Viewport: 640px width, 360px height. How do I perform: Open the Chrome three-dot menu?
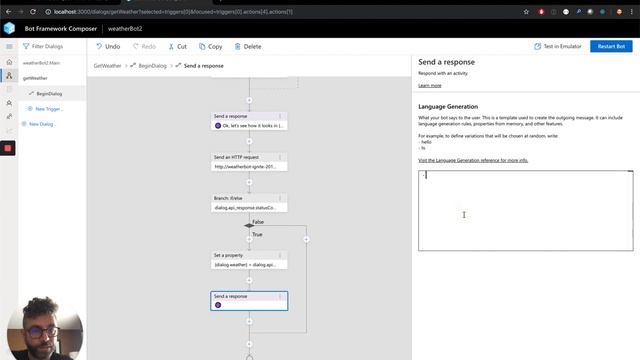[631, 12]
